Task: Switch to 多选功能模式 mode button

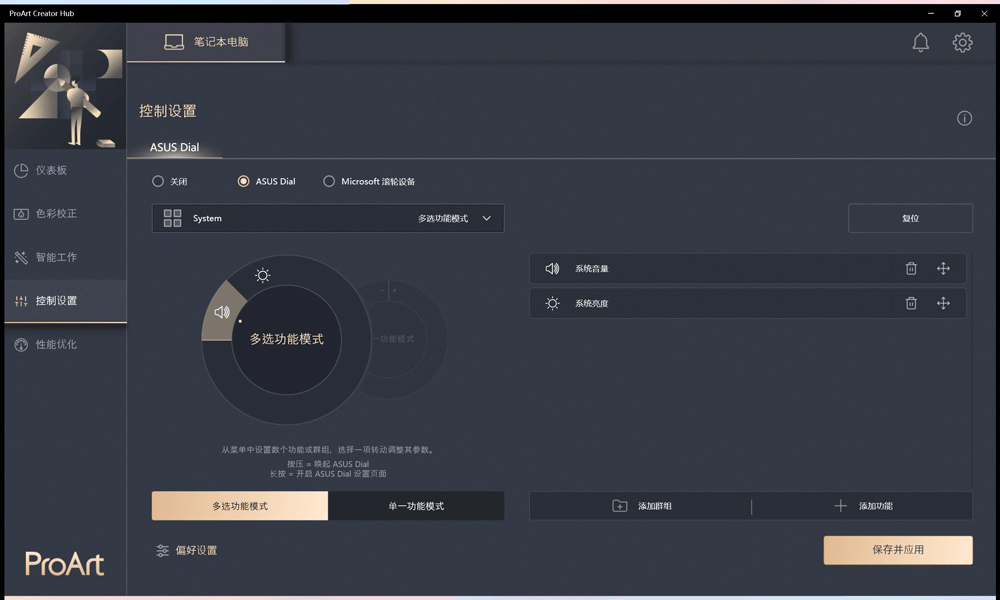Action: (x=240, y=506)
